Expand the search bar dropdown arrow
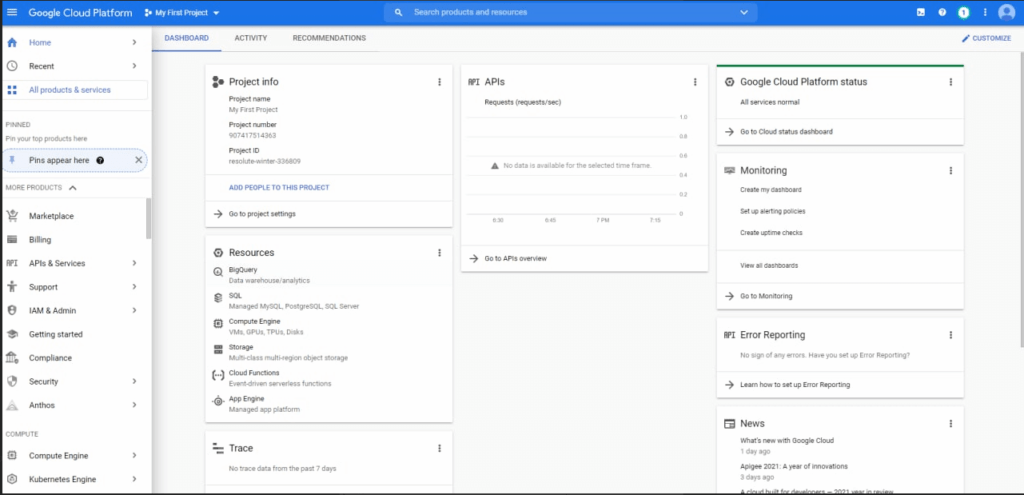The height and width of the screenshot is (495, 1024). point(744,12)
